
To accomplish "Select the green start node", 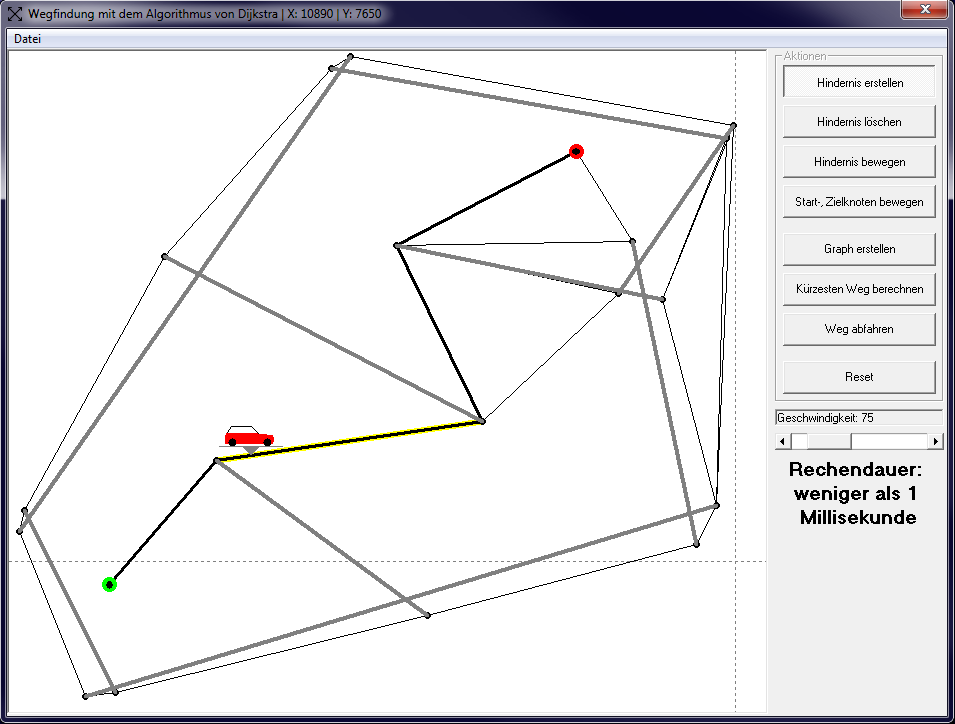I will pyautogui.click(x=109, y=585).
